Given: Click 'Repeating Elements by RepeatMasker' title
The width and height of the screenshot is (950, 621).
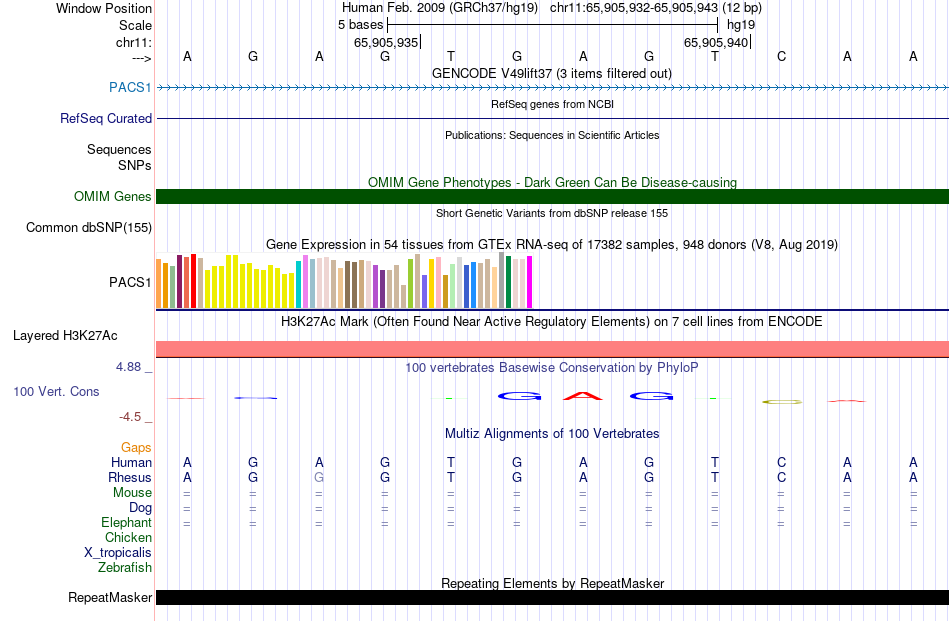Looking at the screenshot, I should click(x=552, y=583).
